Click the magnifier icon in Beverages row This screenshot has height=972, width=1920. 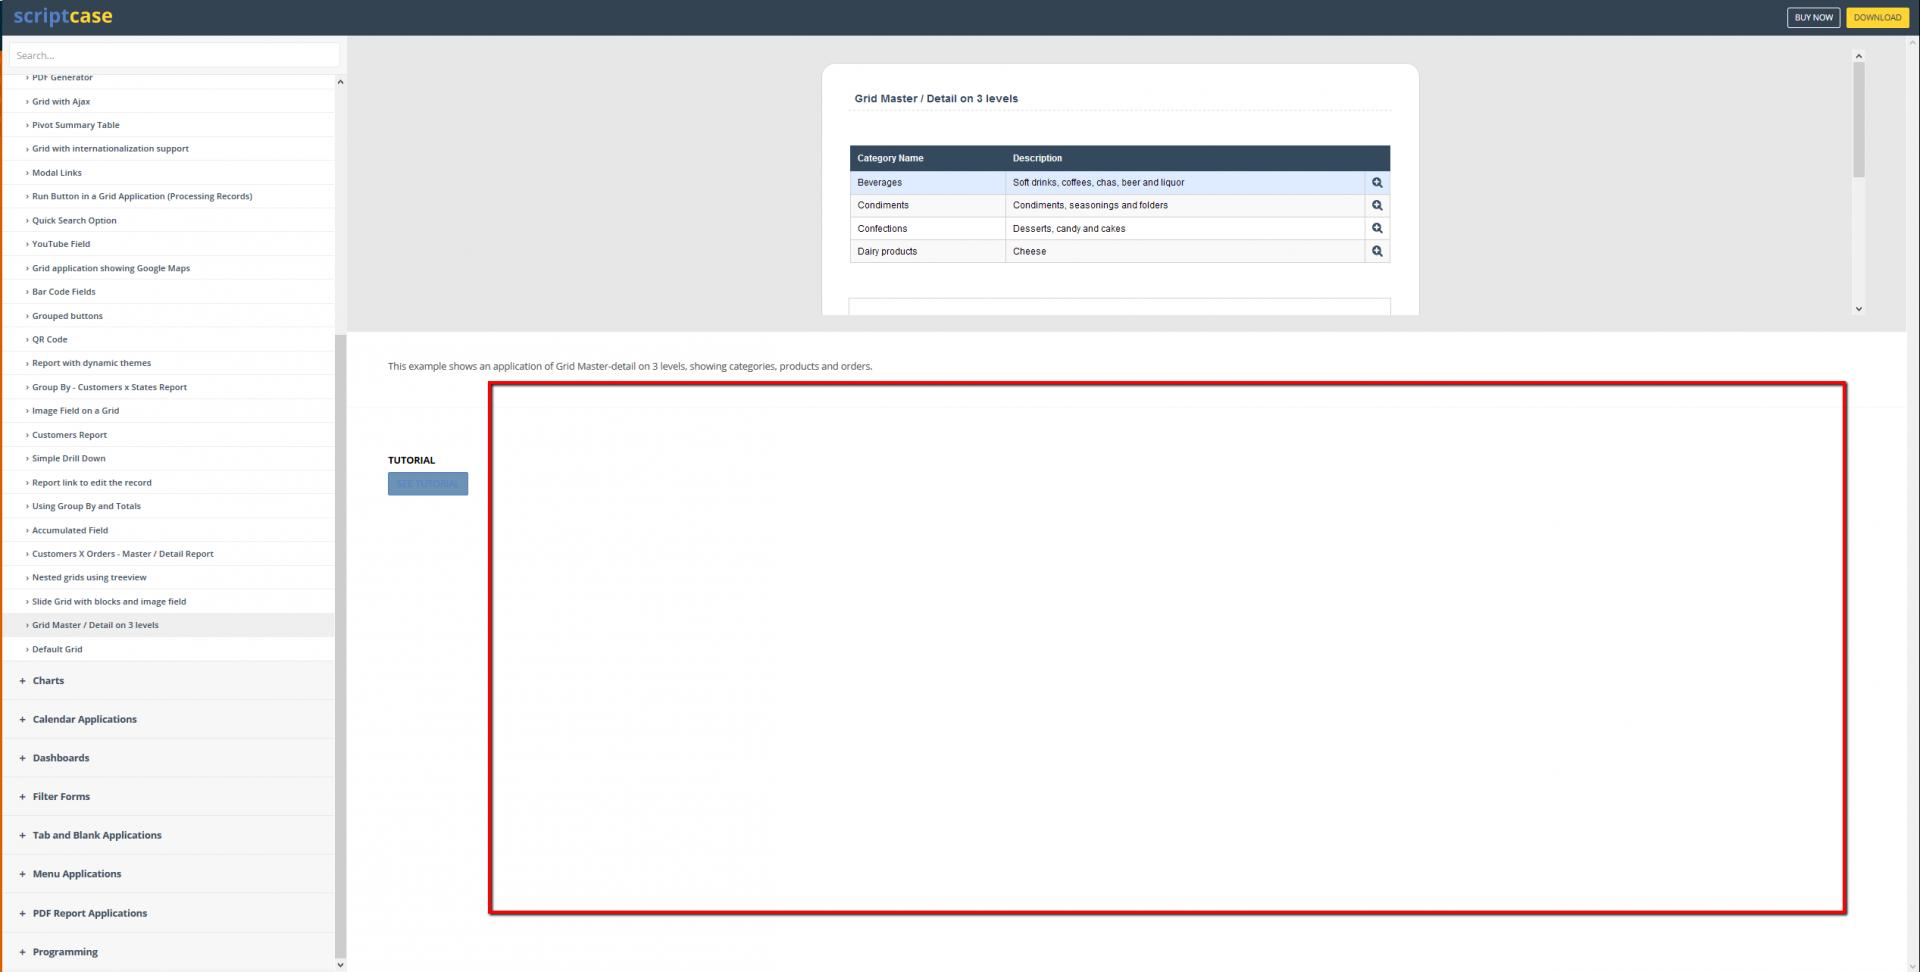point(1377,183)
